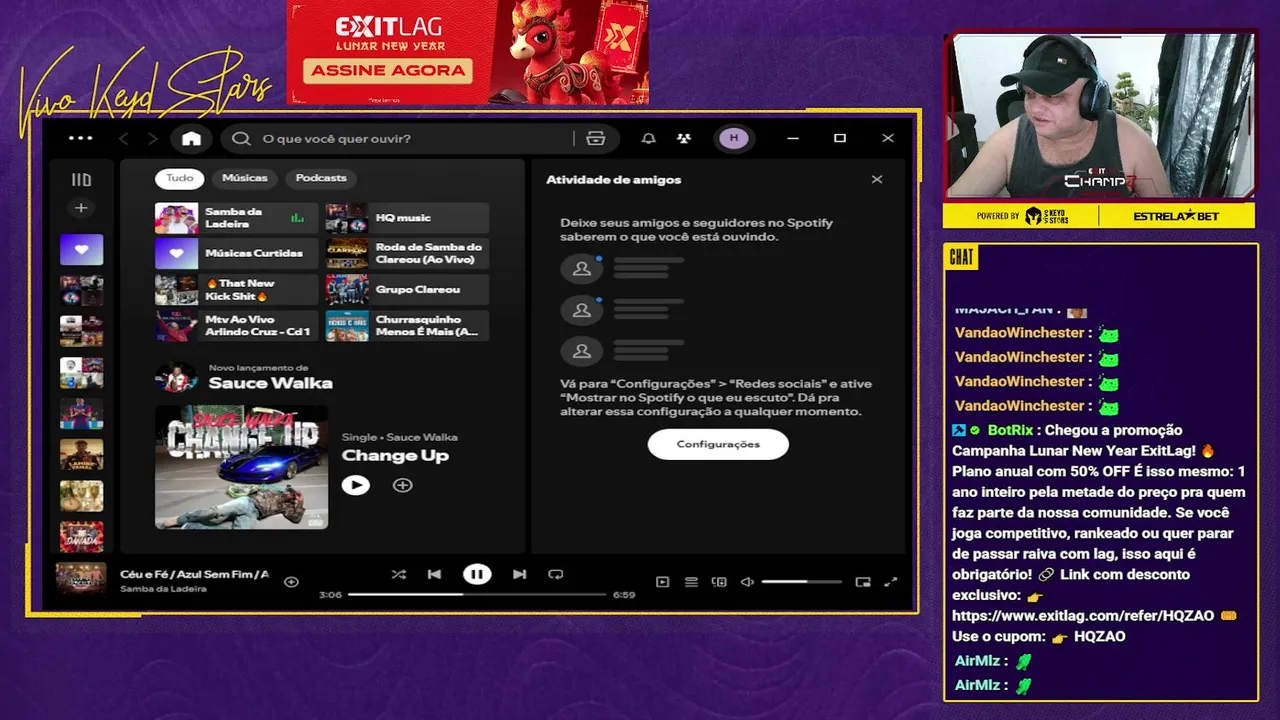Toggle the friend activity icon
The image size is (1280, 720).
tap(683, 138)
